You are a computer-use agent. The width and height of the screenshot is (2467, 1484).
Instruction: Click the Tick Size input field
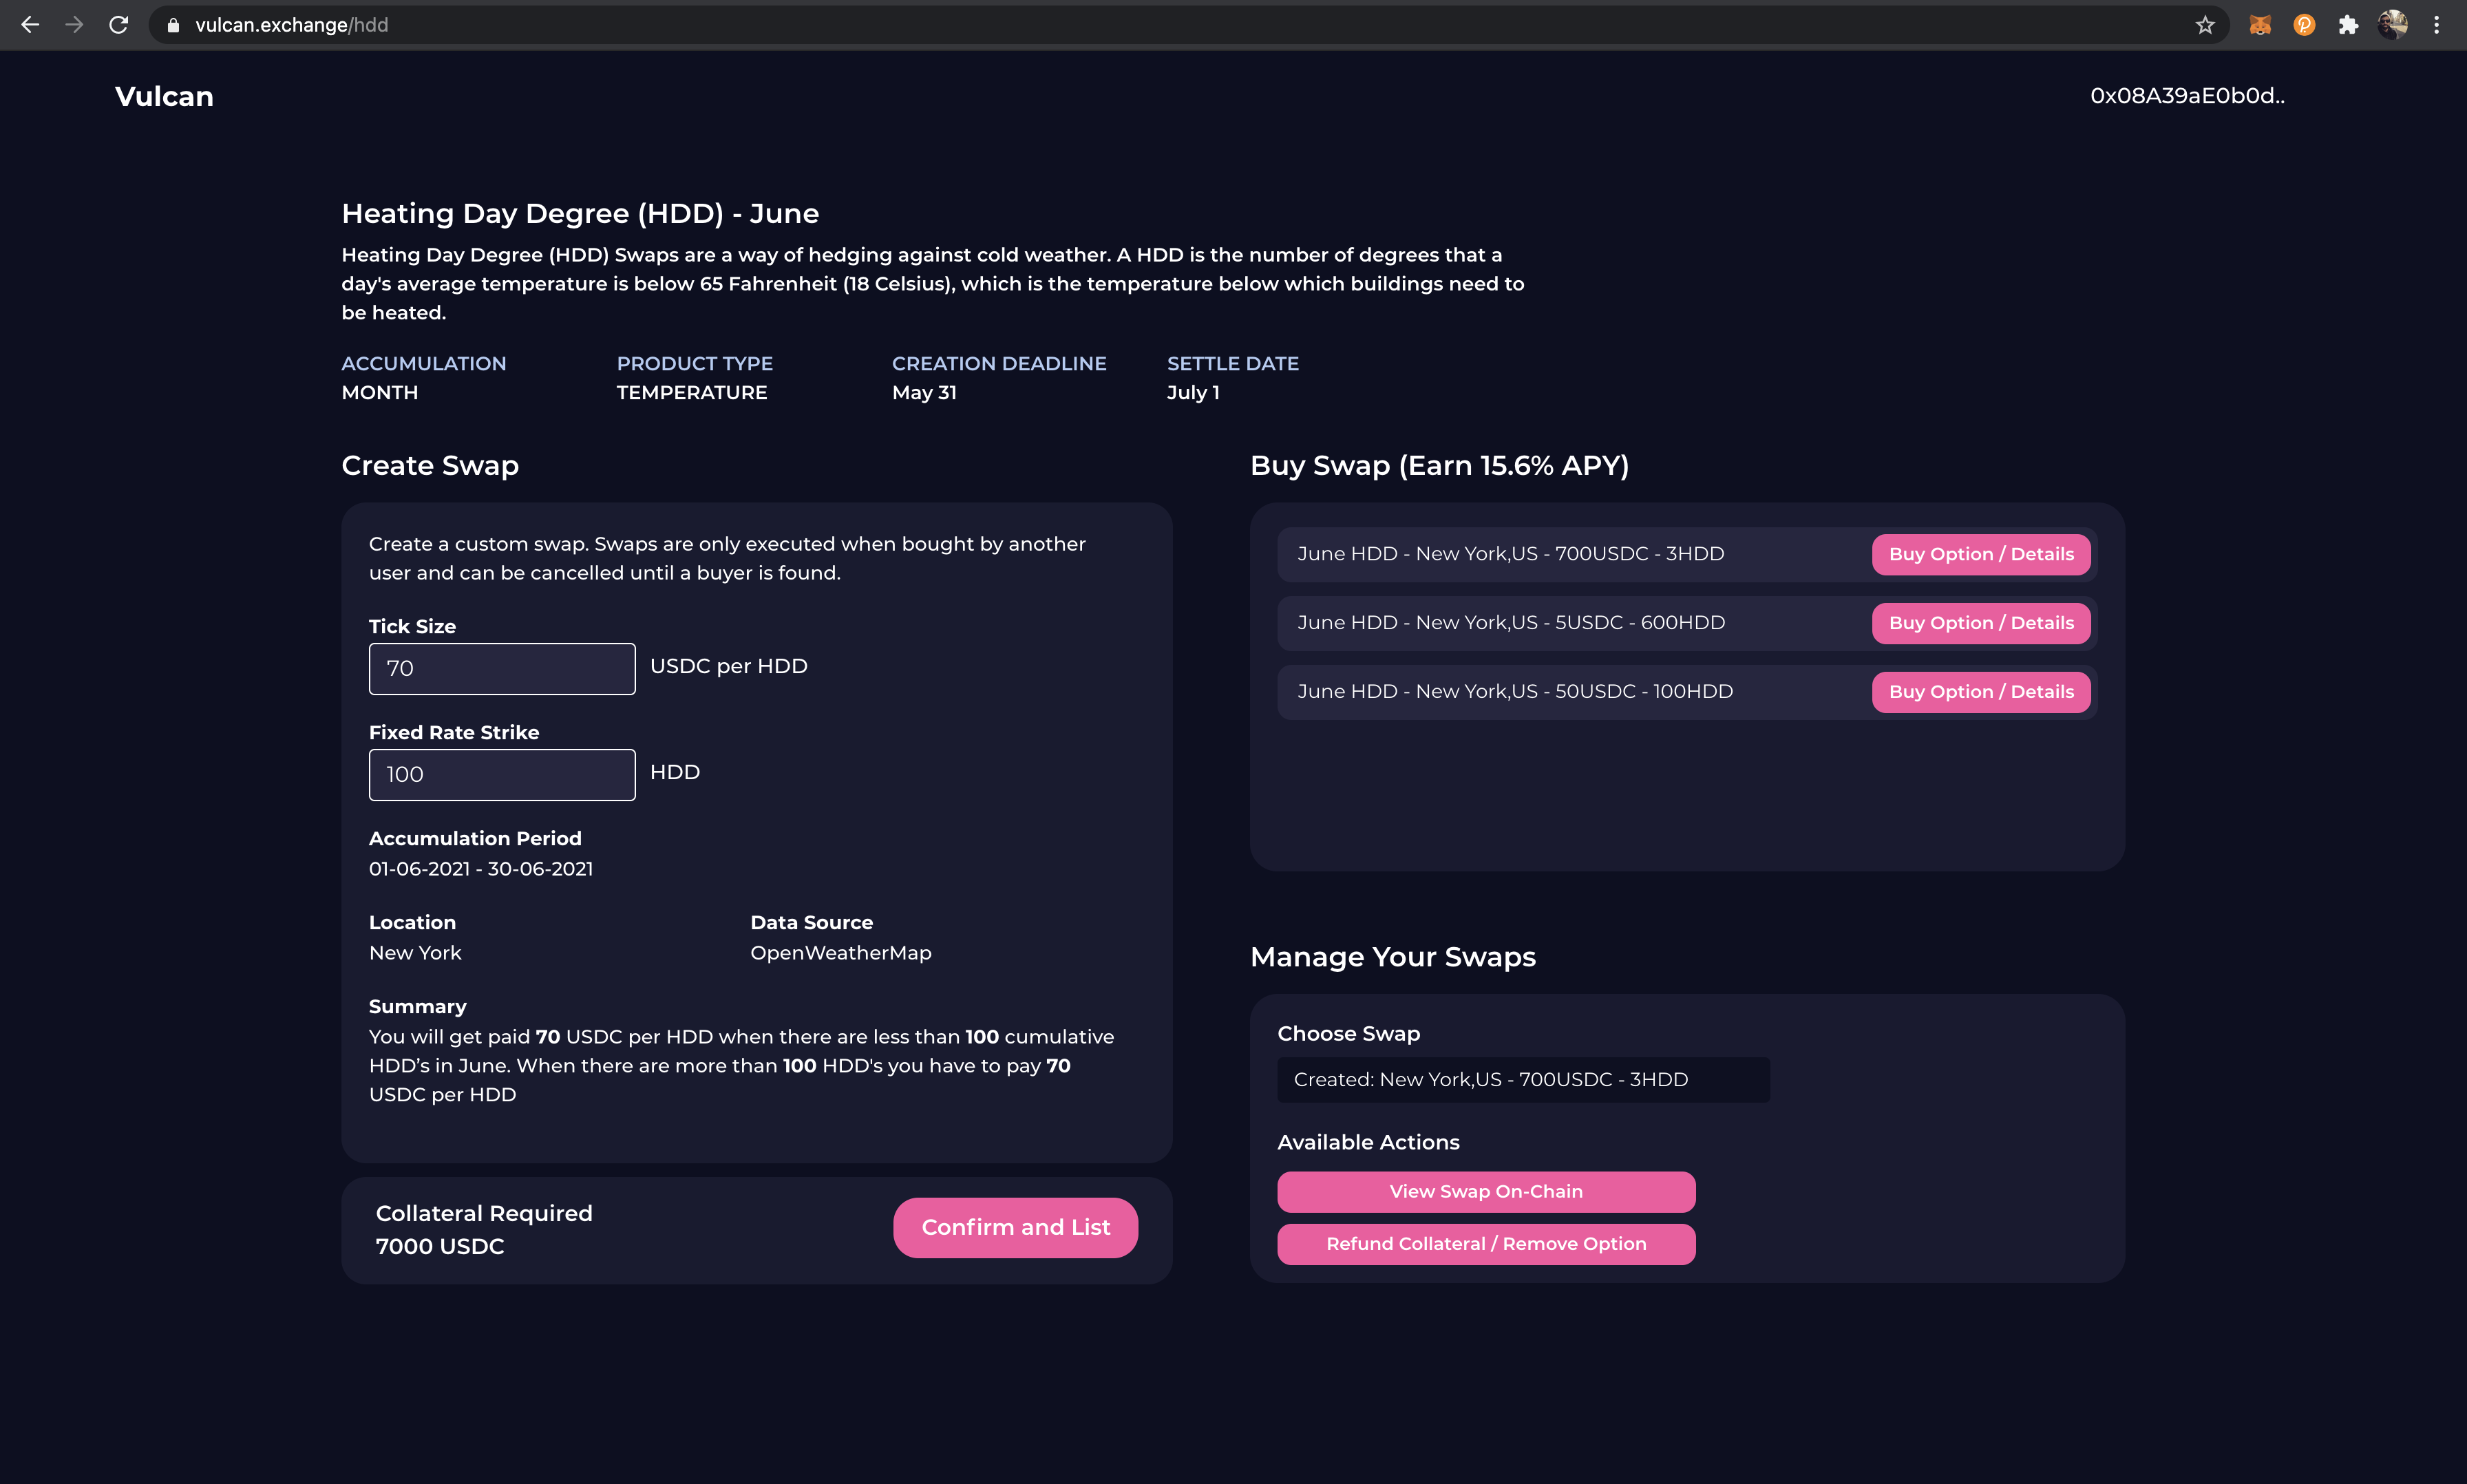[501, 668]
